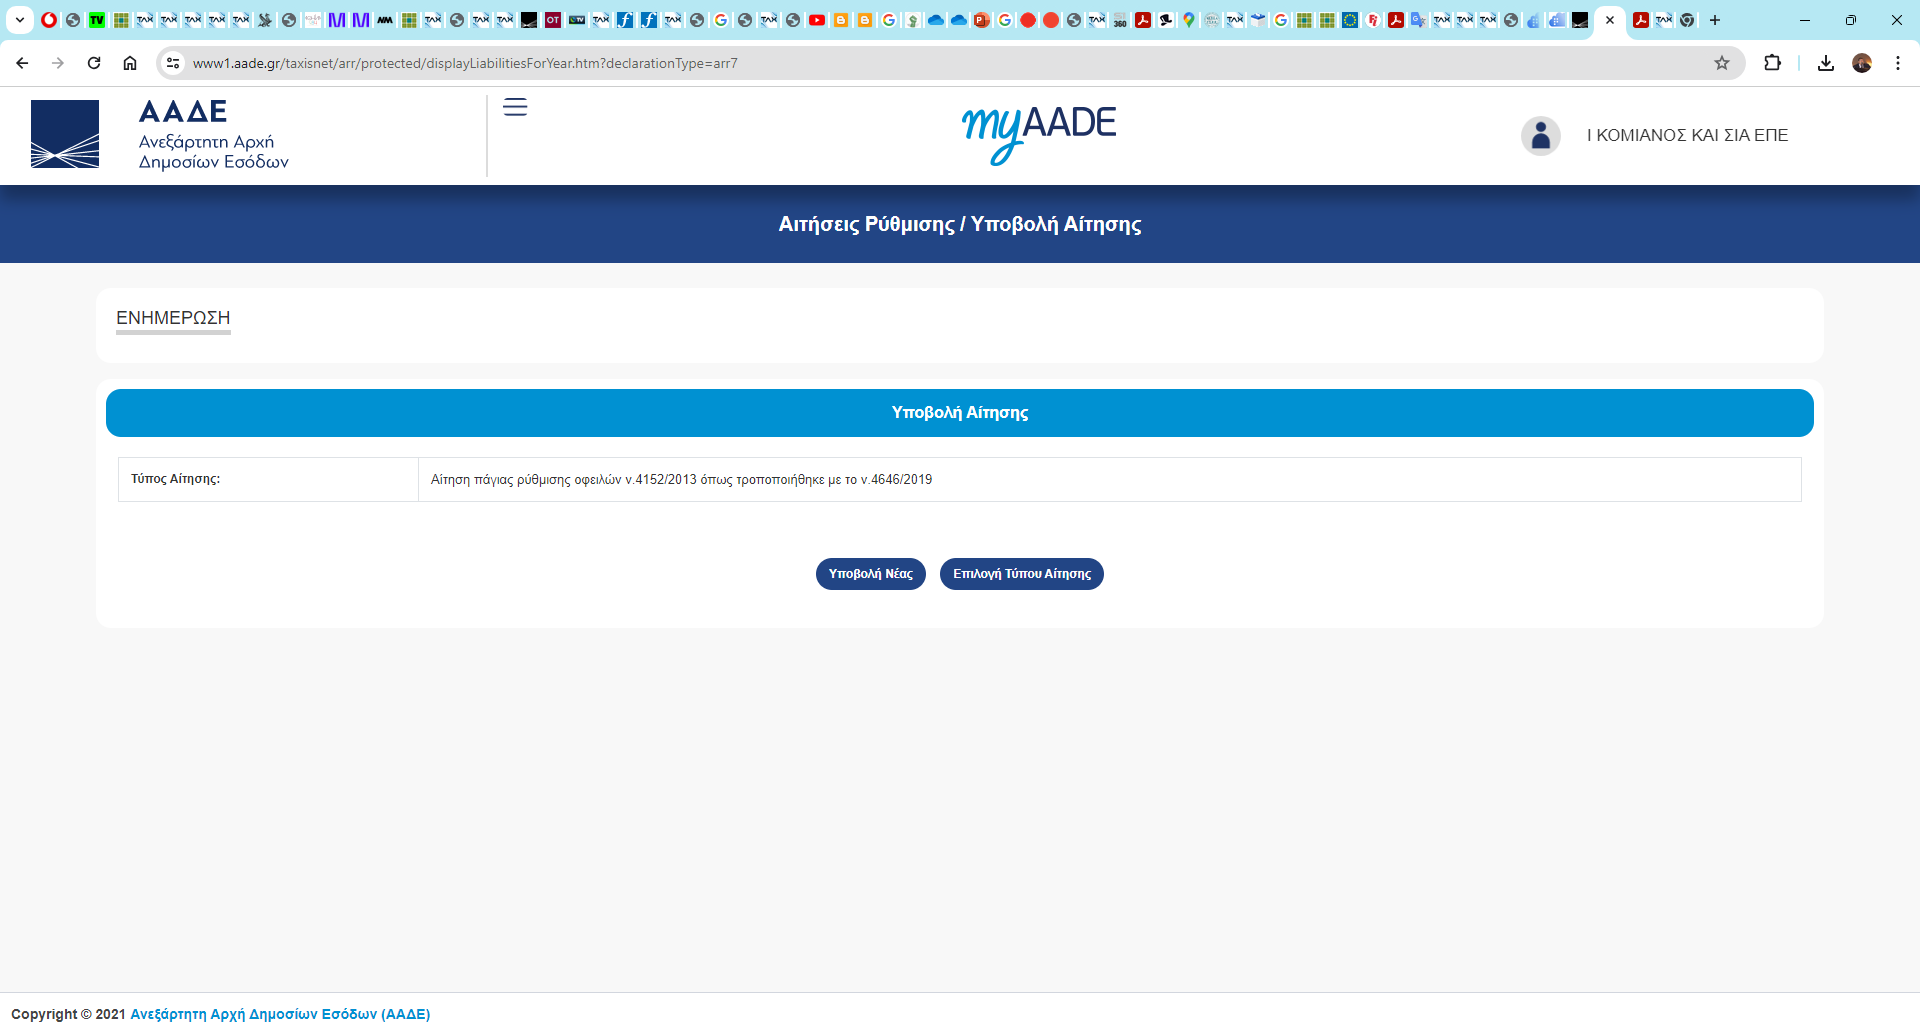Switch to the YouTube tab
The height and width of the screenshot is (1032, 1920).
click(x=817, y=20)
